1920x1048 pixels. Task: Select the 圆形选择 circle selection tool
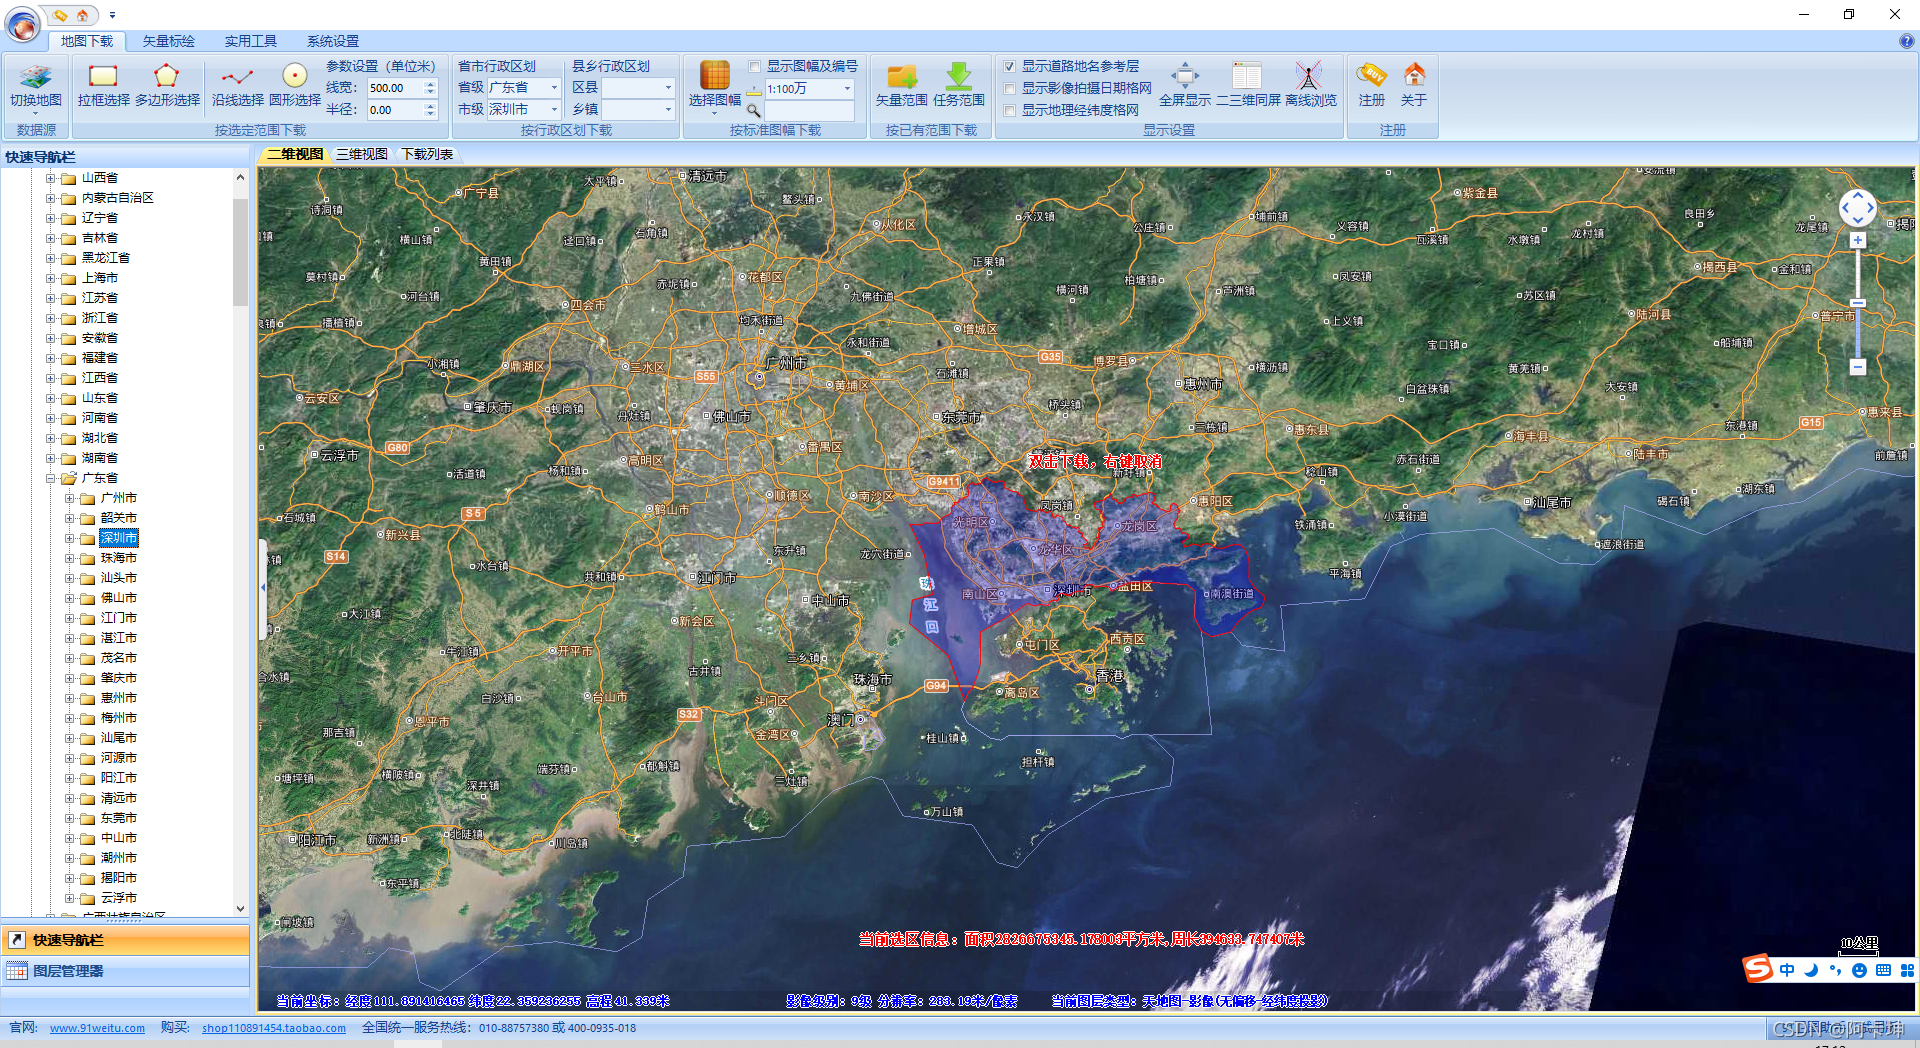294,86
